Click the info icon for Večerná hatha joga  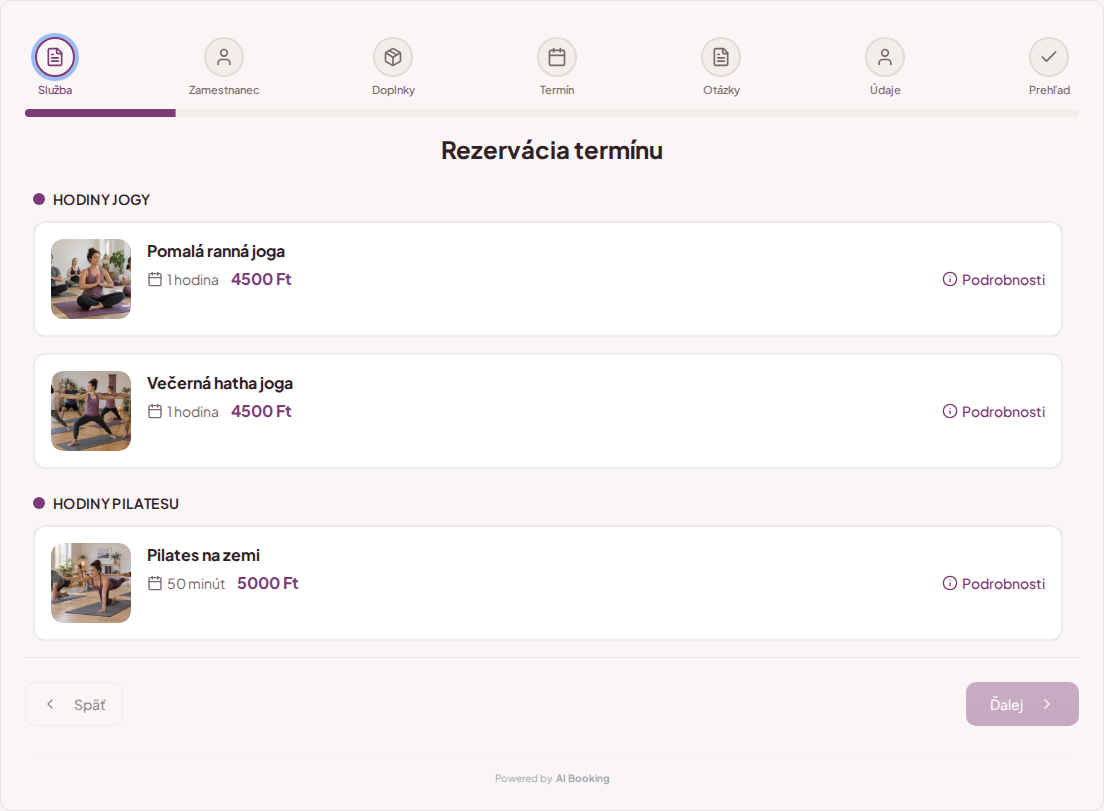pyautogui.click(x=950, y=411)
